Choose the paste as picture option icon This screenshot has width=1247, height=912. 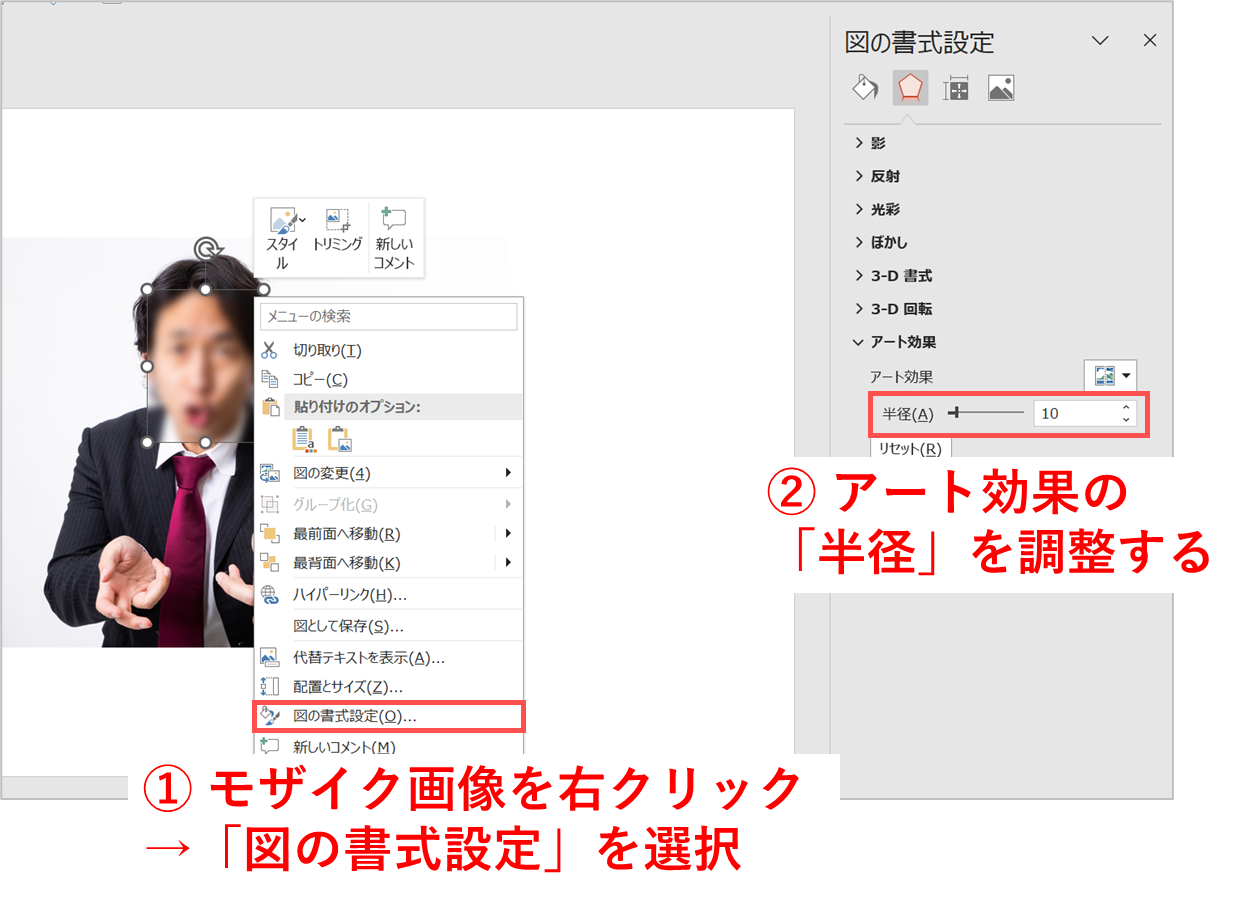coord(340,438)
